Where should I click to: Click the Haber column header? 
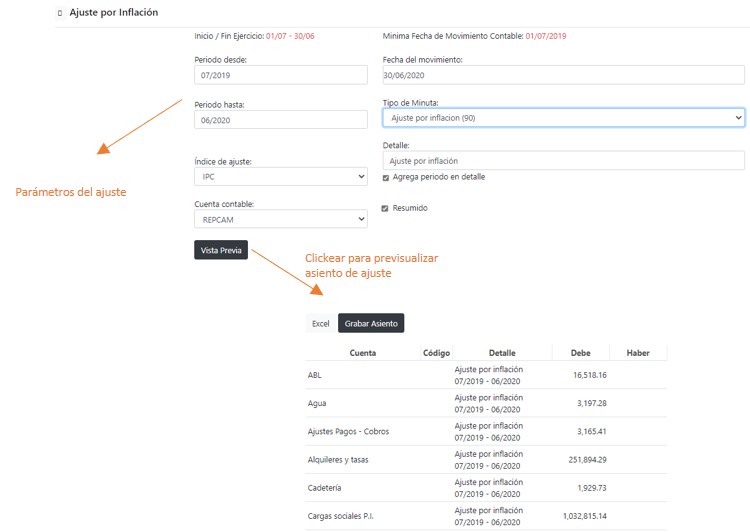tap(638, 353)
